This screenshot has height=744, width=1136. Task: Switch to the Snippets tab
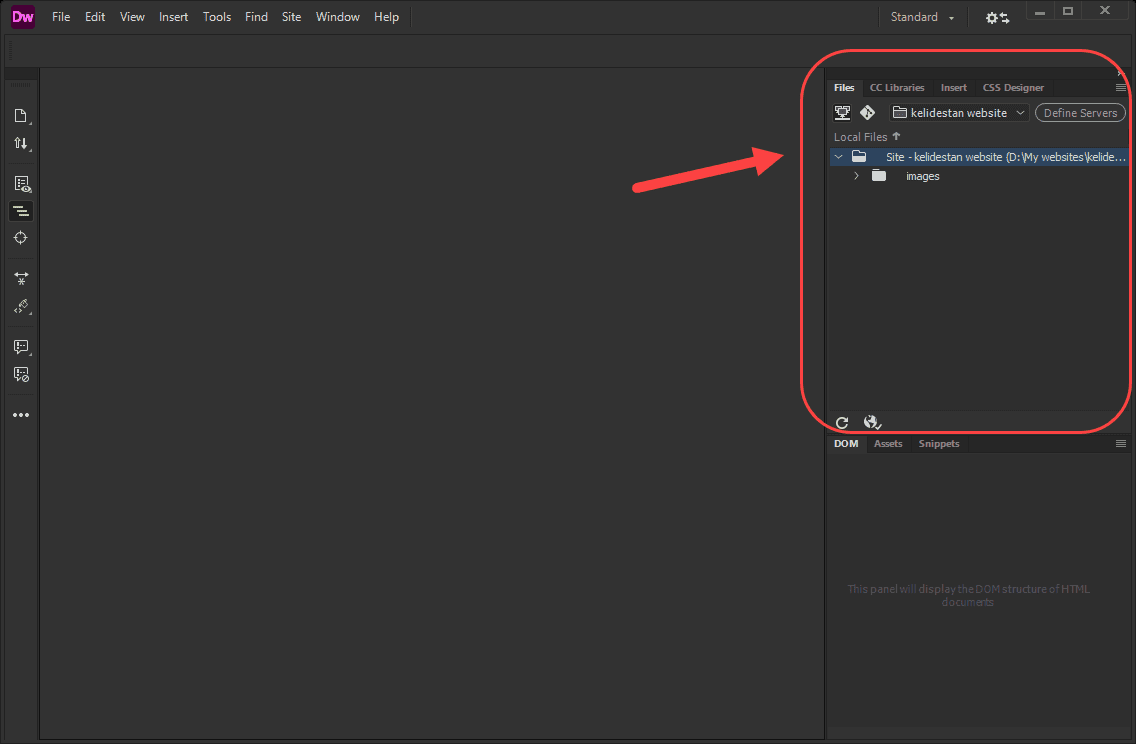tap(938, 443)
